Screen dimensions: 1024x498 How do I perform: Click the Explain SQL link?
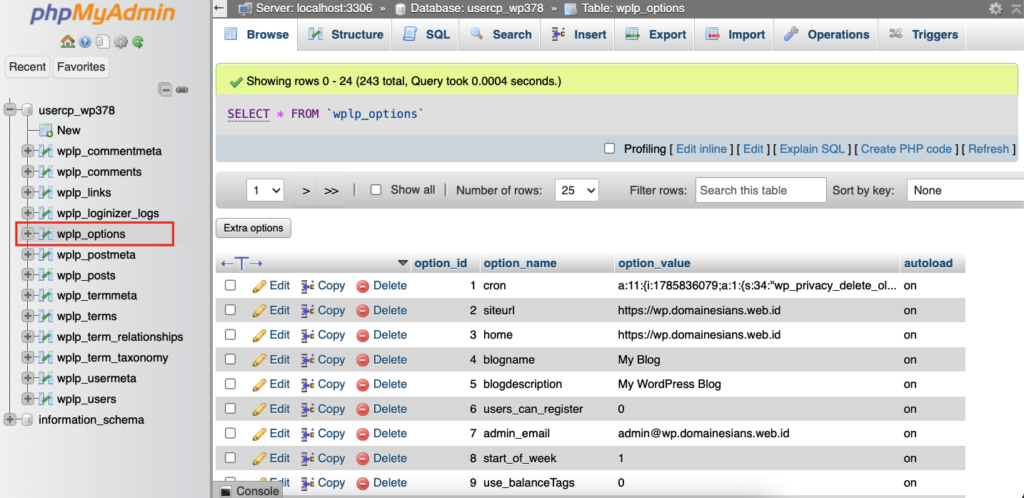(812, 149)
